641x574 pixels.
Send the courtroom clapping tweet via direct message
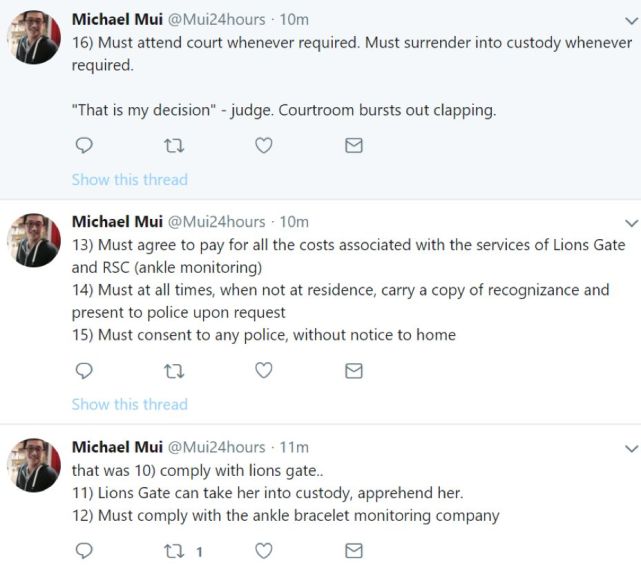pyautogui.click(x=353, y=146)
